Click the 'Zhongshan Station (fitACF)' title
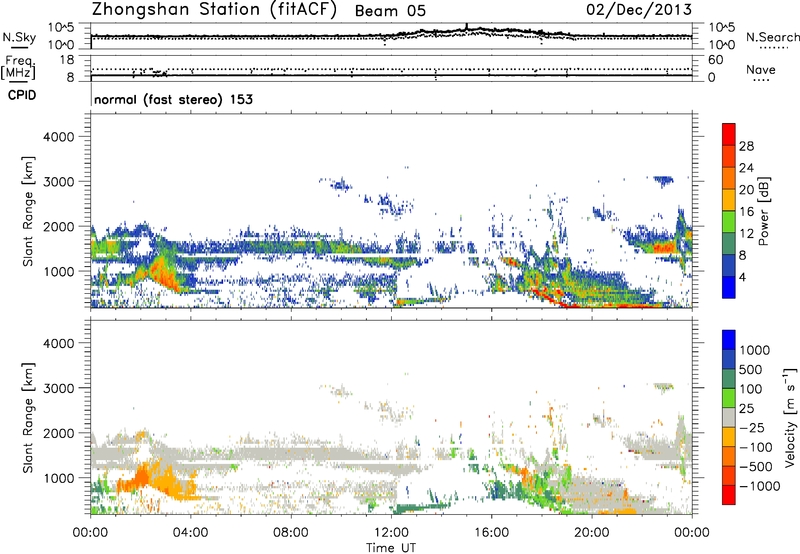800x554 pixels. 214,10
